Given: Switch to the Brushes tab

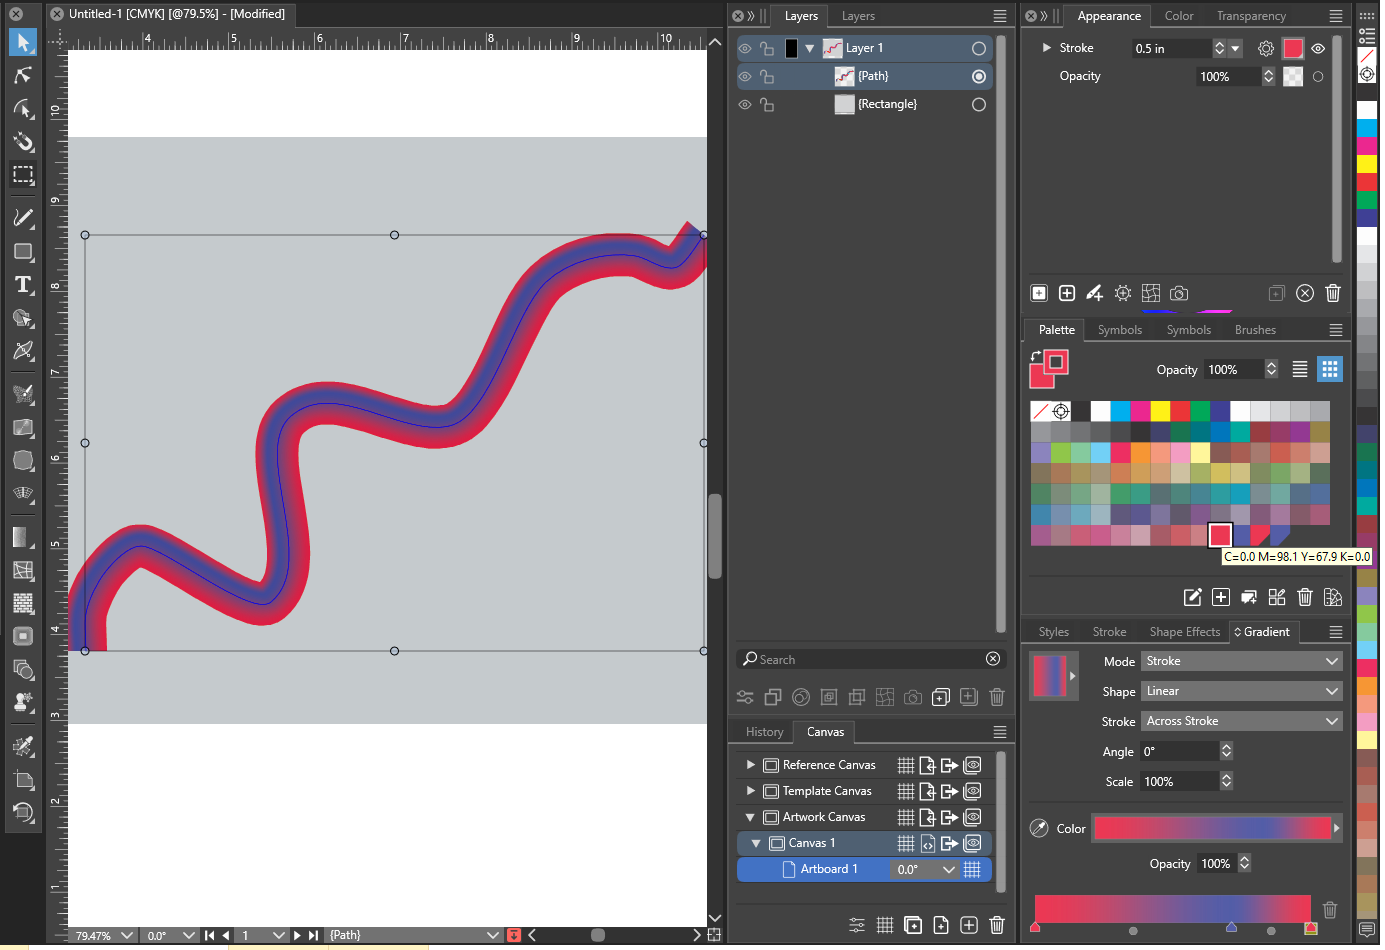Looking at the screenshot, I should [1254, 330].
